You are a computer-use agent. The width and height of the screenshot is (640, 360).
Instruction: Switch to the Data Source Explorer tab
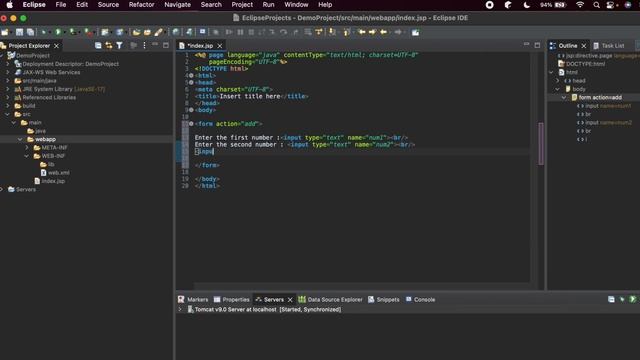coord(330,300)
